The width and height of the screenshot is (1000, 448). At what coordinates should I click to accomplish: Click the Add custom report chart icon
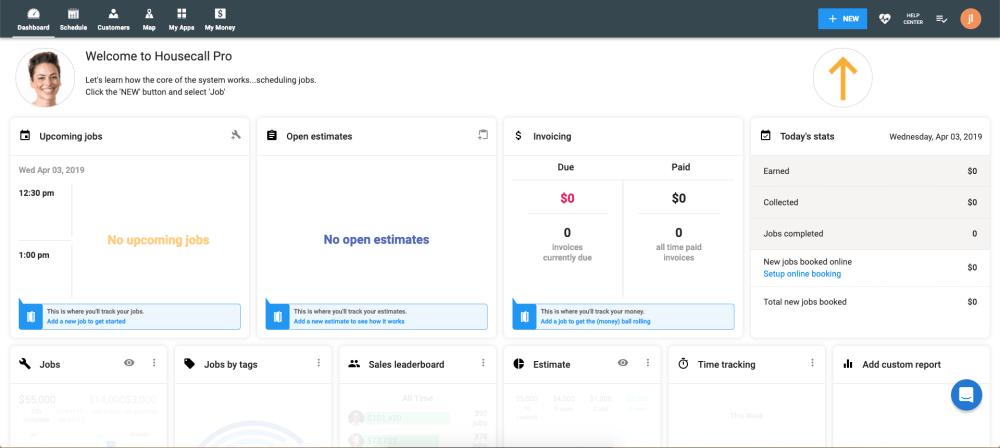pyautogui.click(x=848, y=364)
